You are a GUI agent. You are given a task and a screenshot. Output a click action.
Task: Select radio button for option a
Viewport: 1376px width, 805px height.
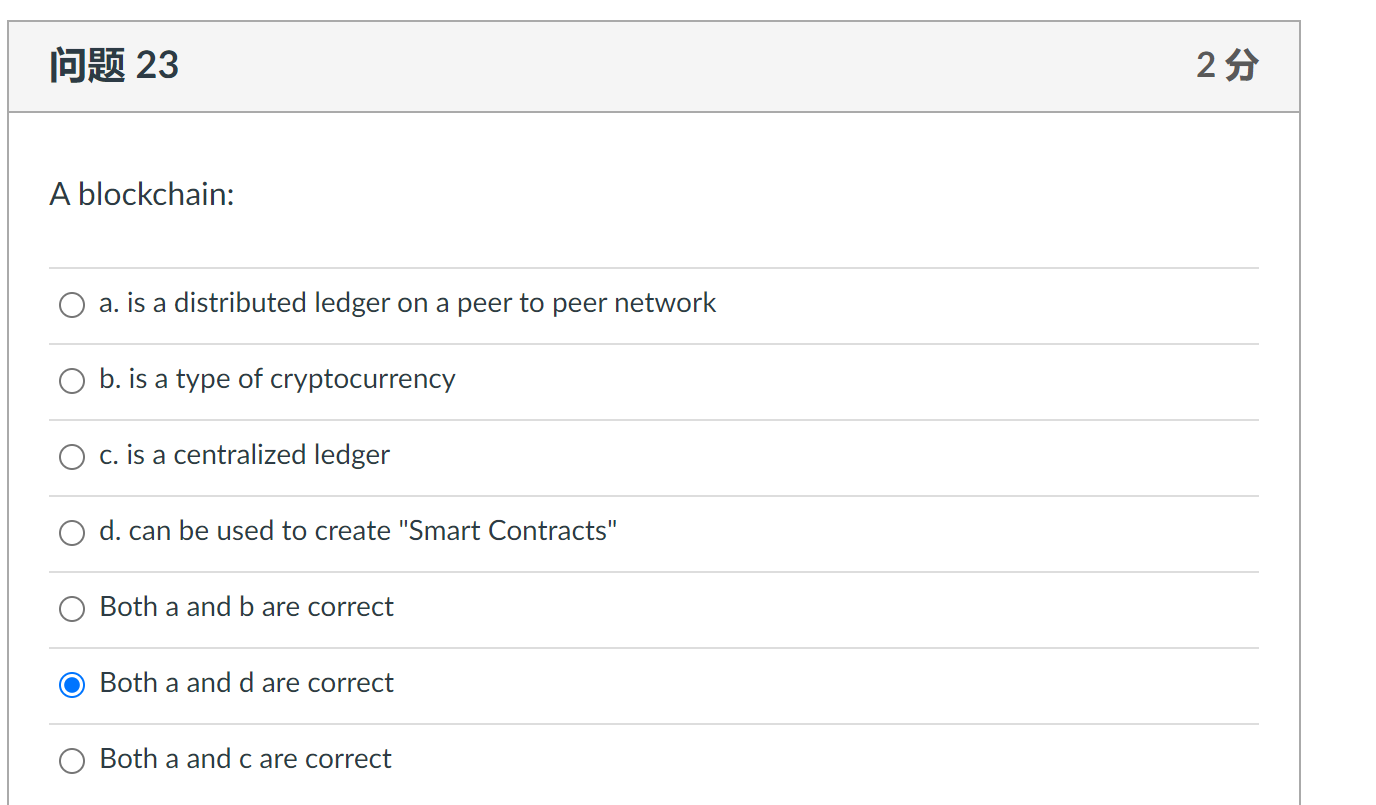click(71, 304)
